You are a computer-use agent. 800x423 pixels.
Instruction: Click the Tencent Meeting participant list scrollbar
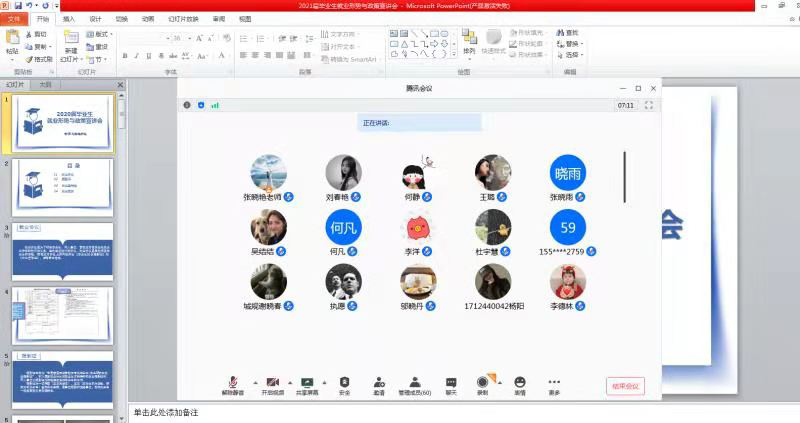coord(624,177)
